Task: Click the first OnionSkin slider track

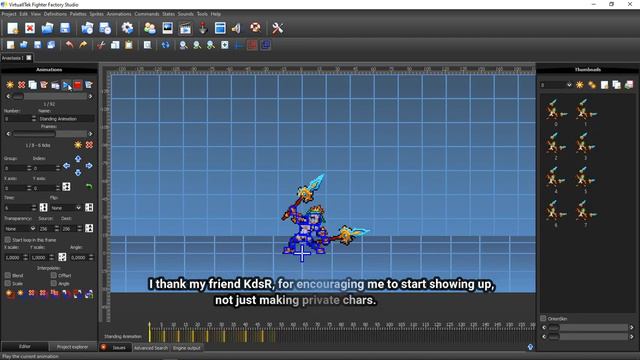Action: [588, 327]
